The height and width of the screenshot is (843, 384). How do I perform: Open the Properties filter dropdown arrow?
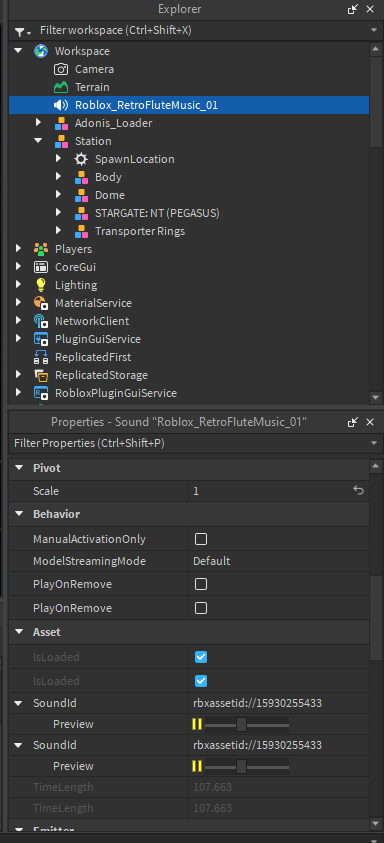pos(374,444)
